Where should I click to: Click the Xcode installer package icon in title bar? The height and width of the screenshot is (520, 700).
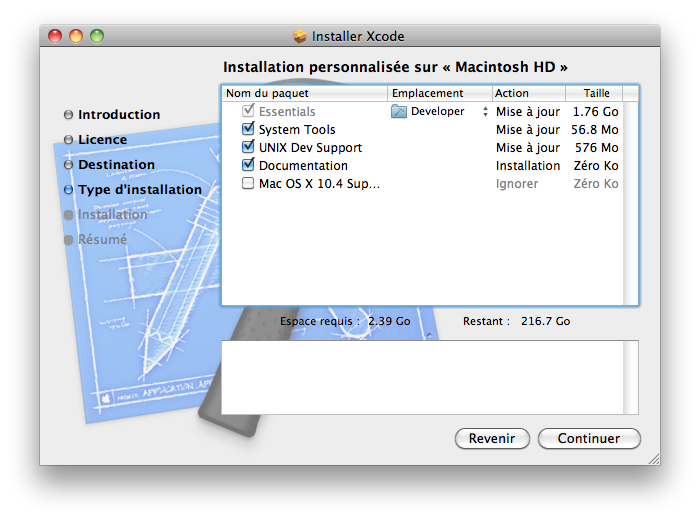(300, 36)
